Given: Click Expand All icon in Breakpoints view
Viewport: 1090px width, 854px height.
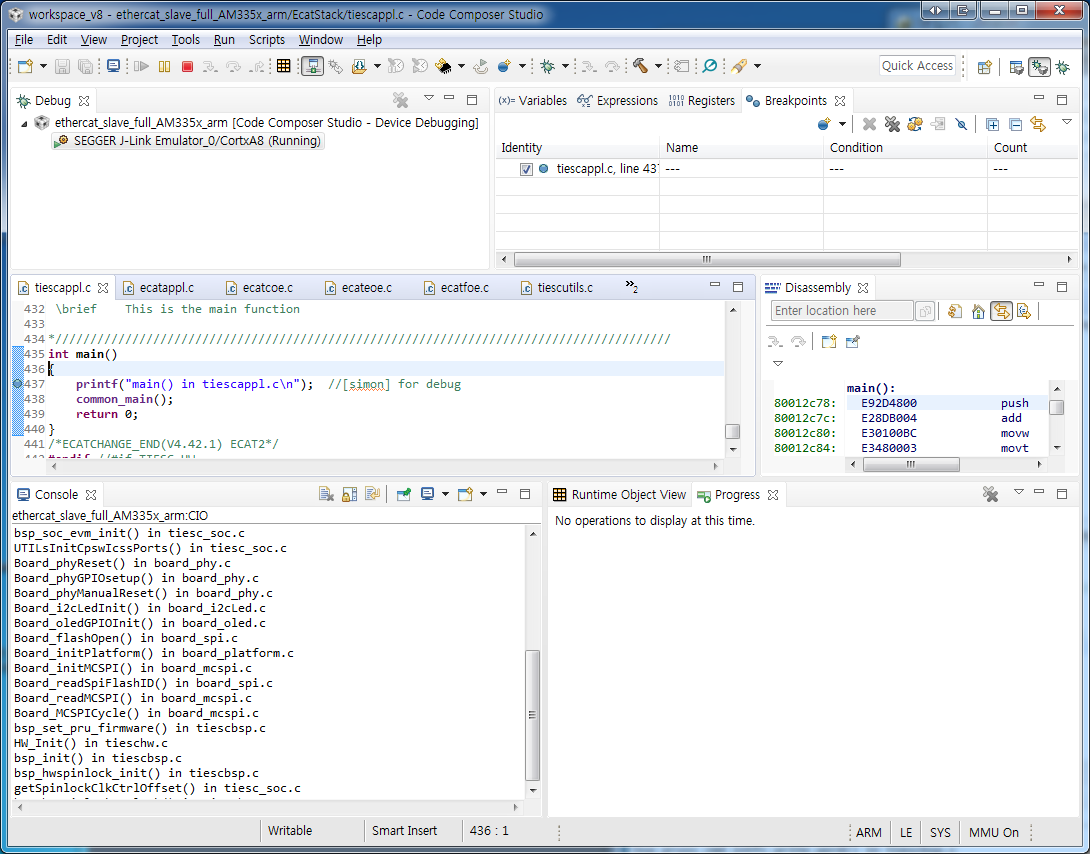Looking at the screenshot, I should coord(992,124).
